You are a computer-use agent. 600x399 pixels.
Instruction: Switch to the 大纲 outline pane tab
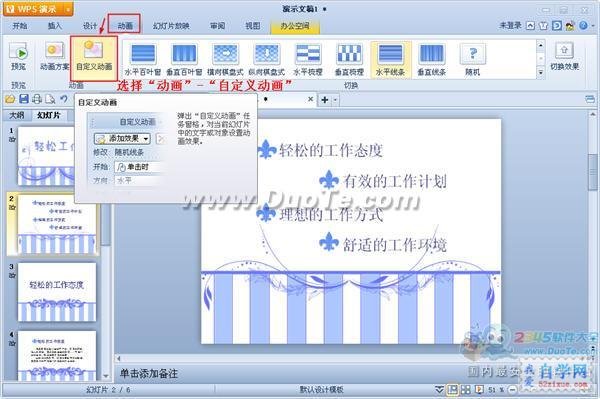click(x=17, y=115)
